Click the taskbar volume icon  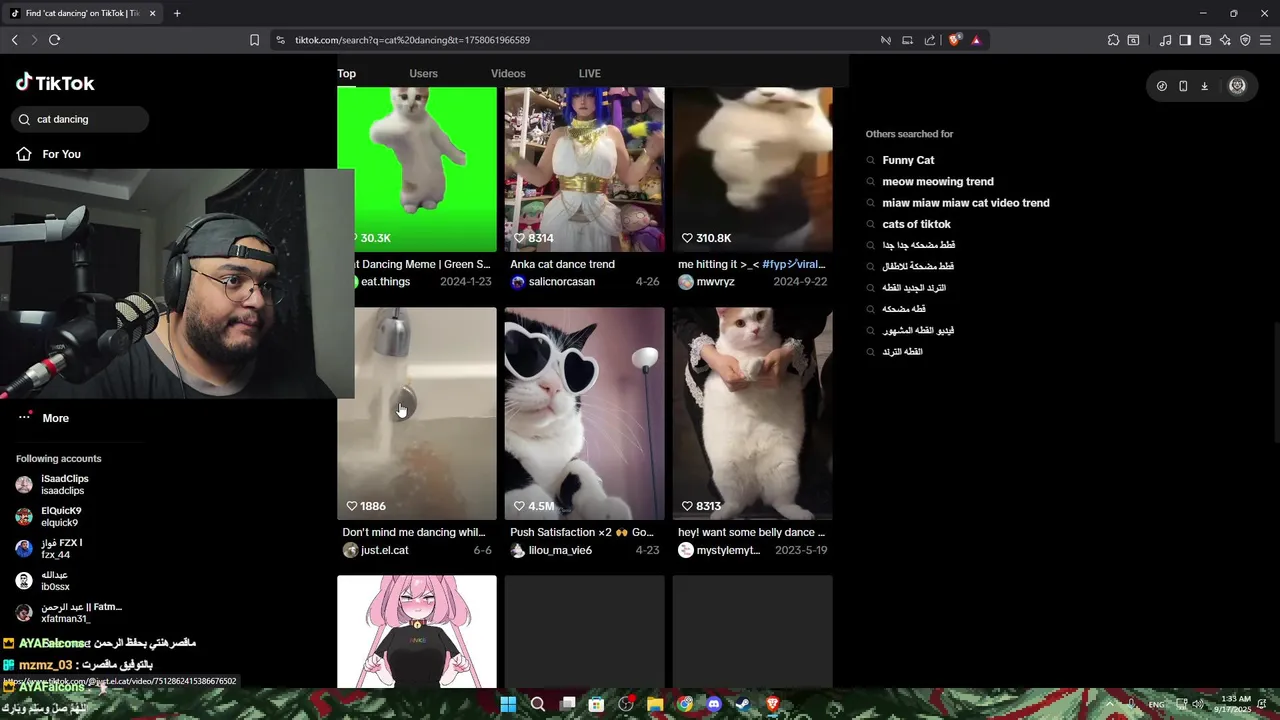click(1198, 704)
